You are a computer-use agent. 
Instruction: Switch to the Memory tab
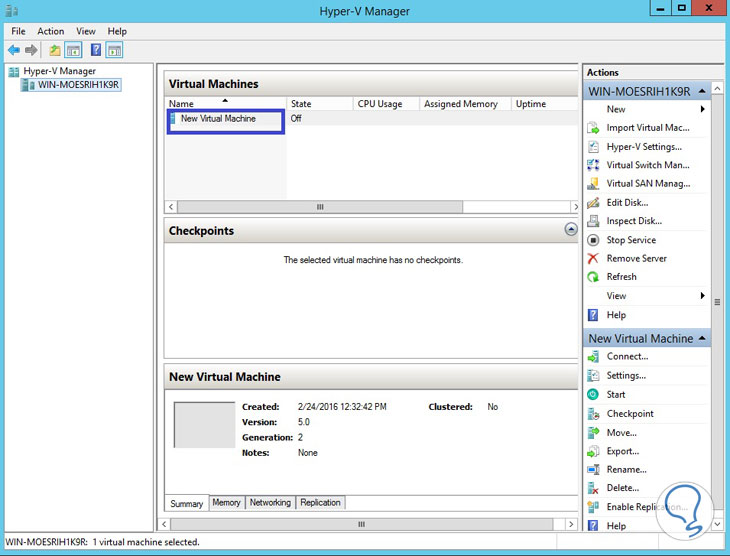point(226,502)
